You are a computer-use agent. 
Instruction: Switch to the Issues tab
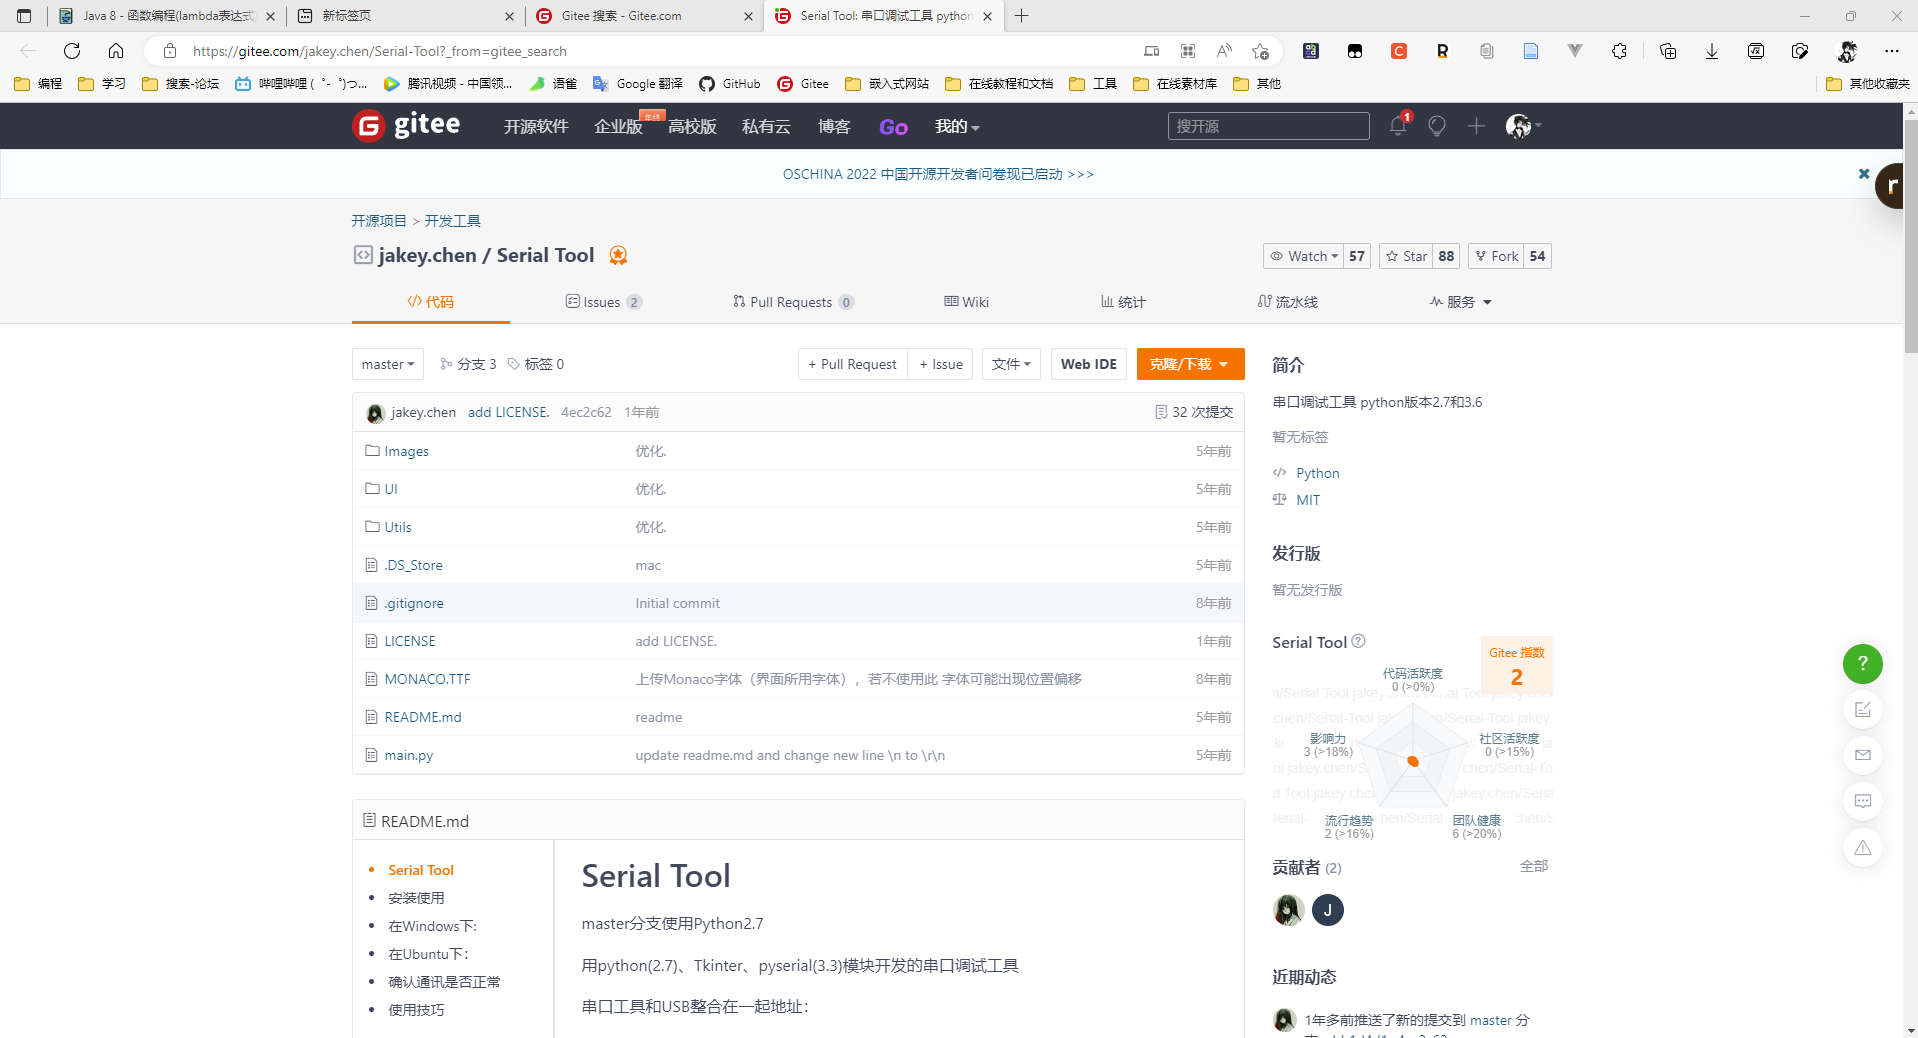(x=603, y=302)
